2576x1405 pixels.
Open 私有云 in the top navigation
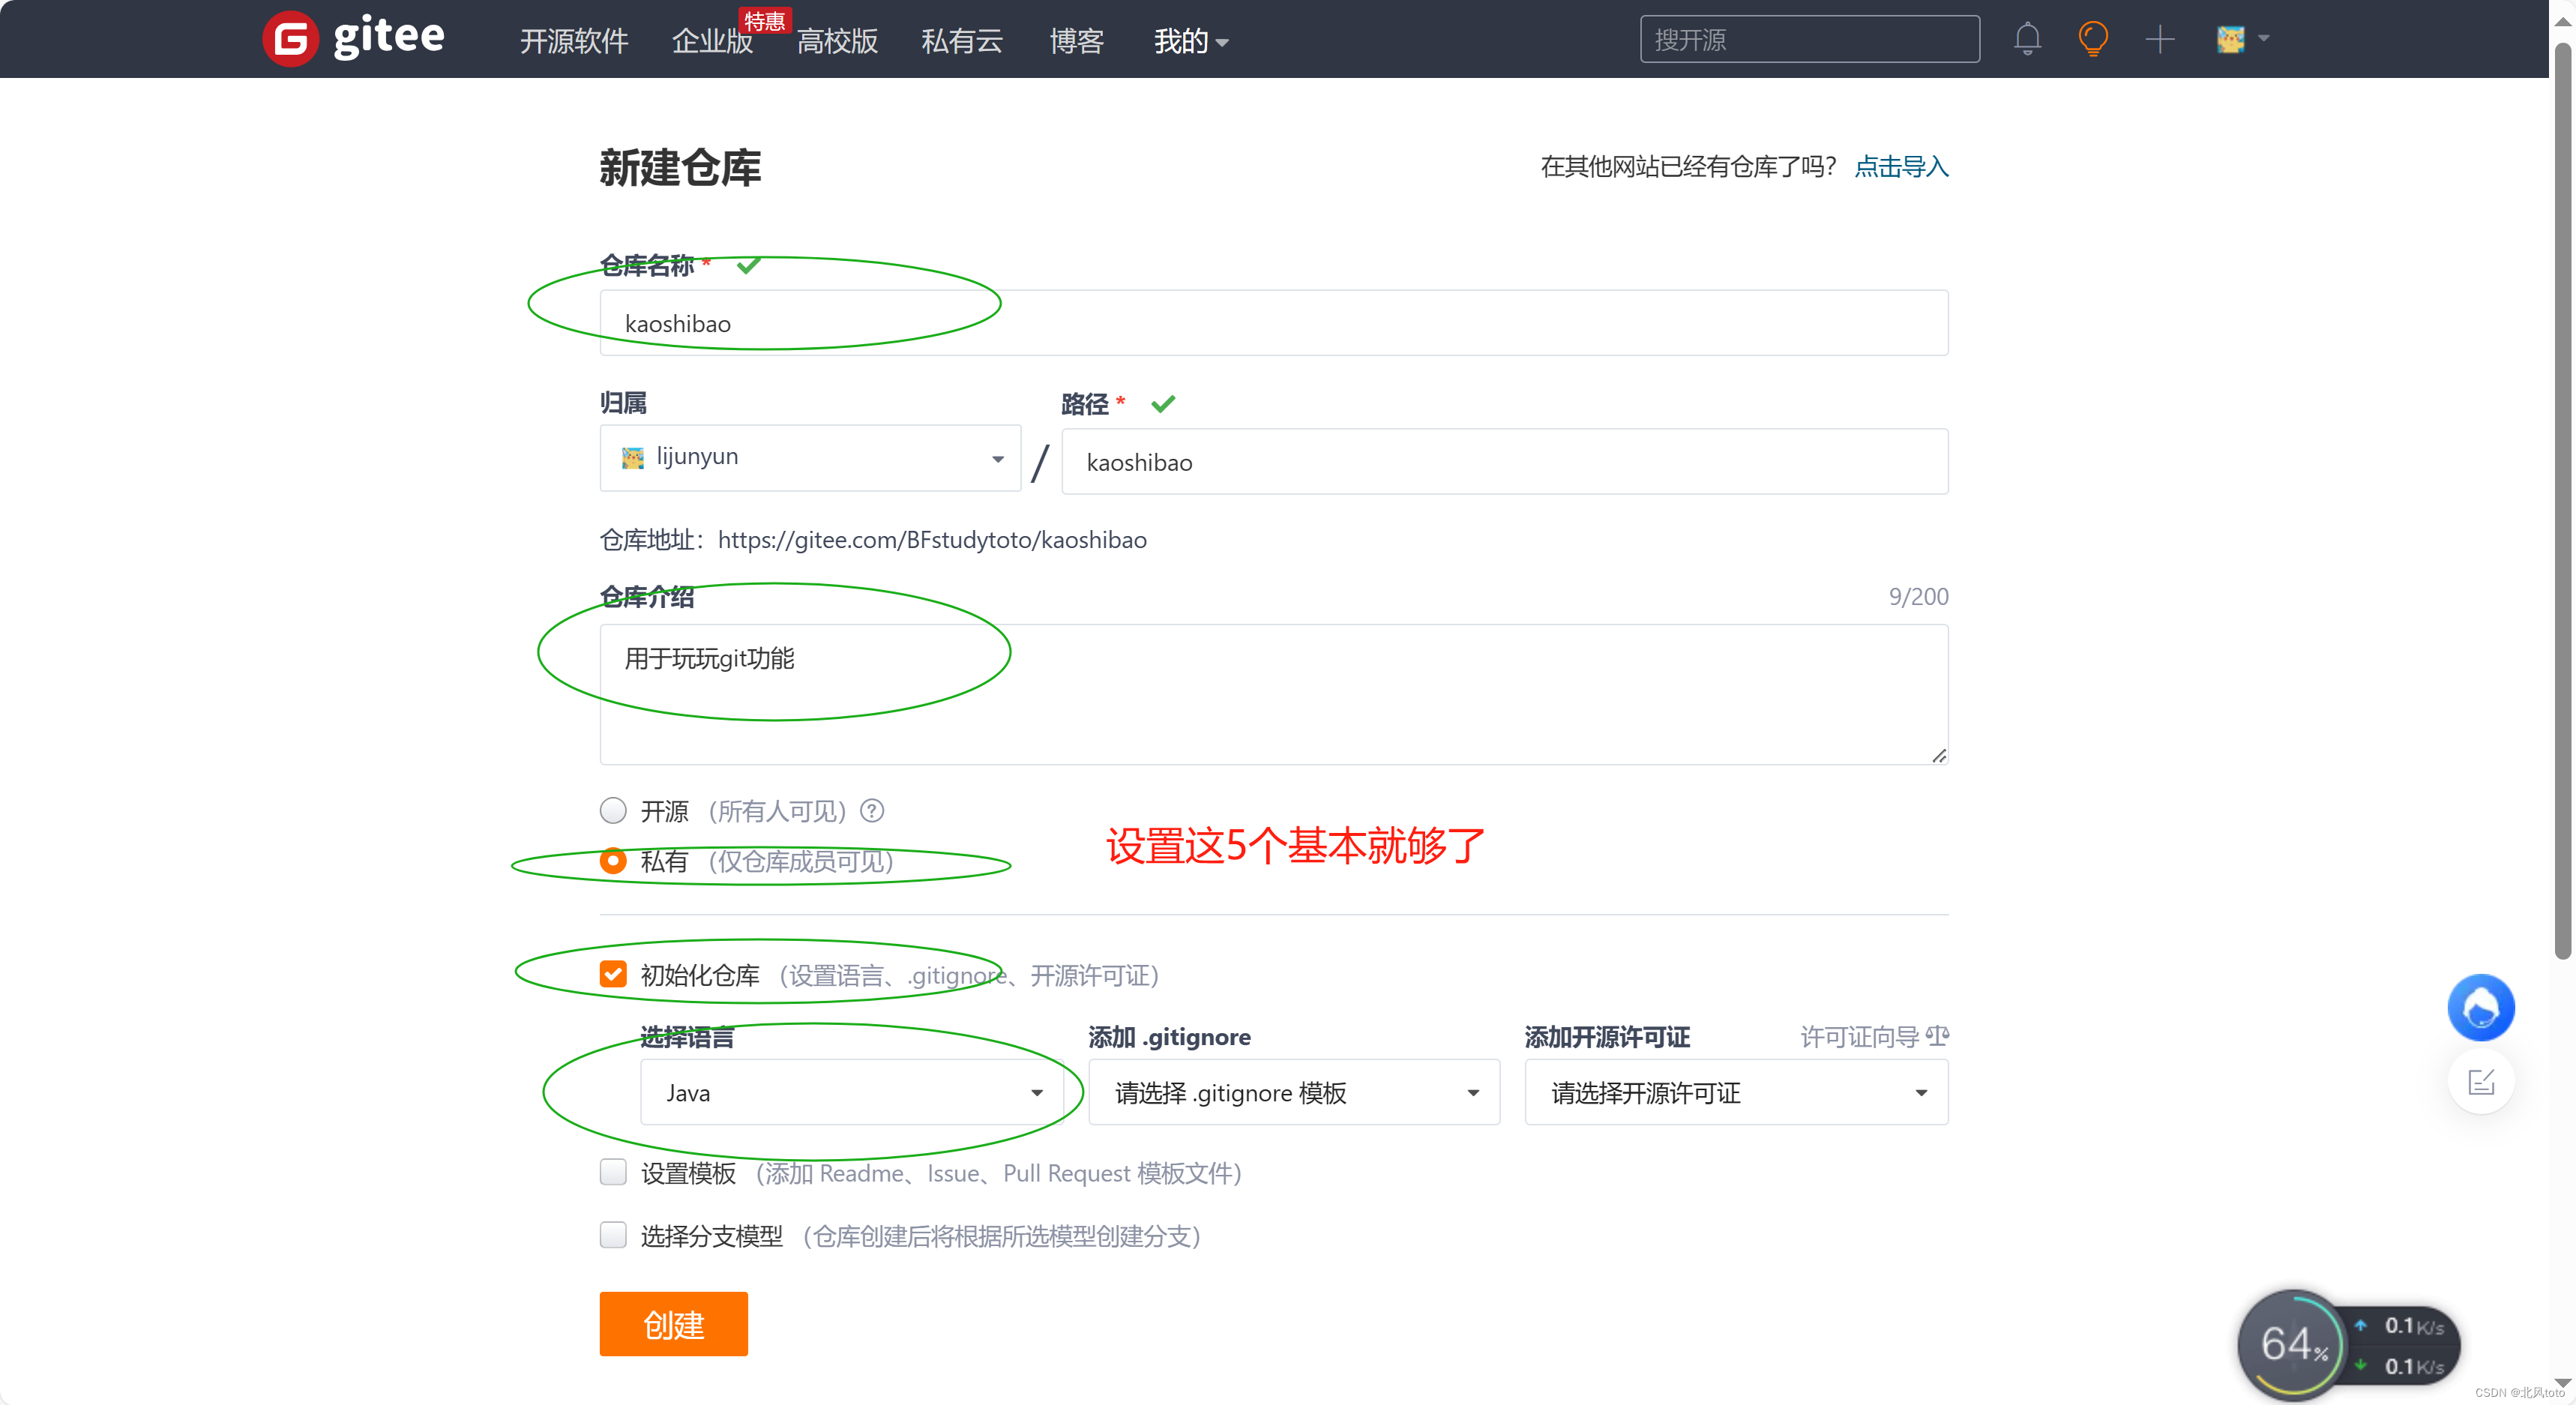962,41
